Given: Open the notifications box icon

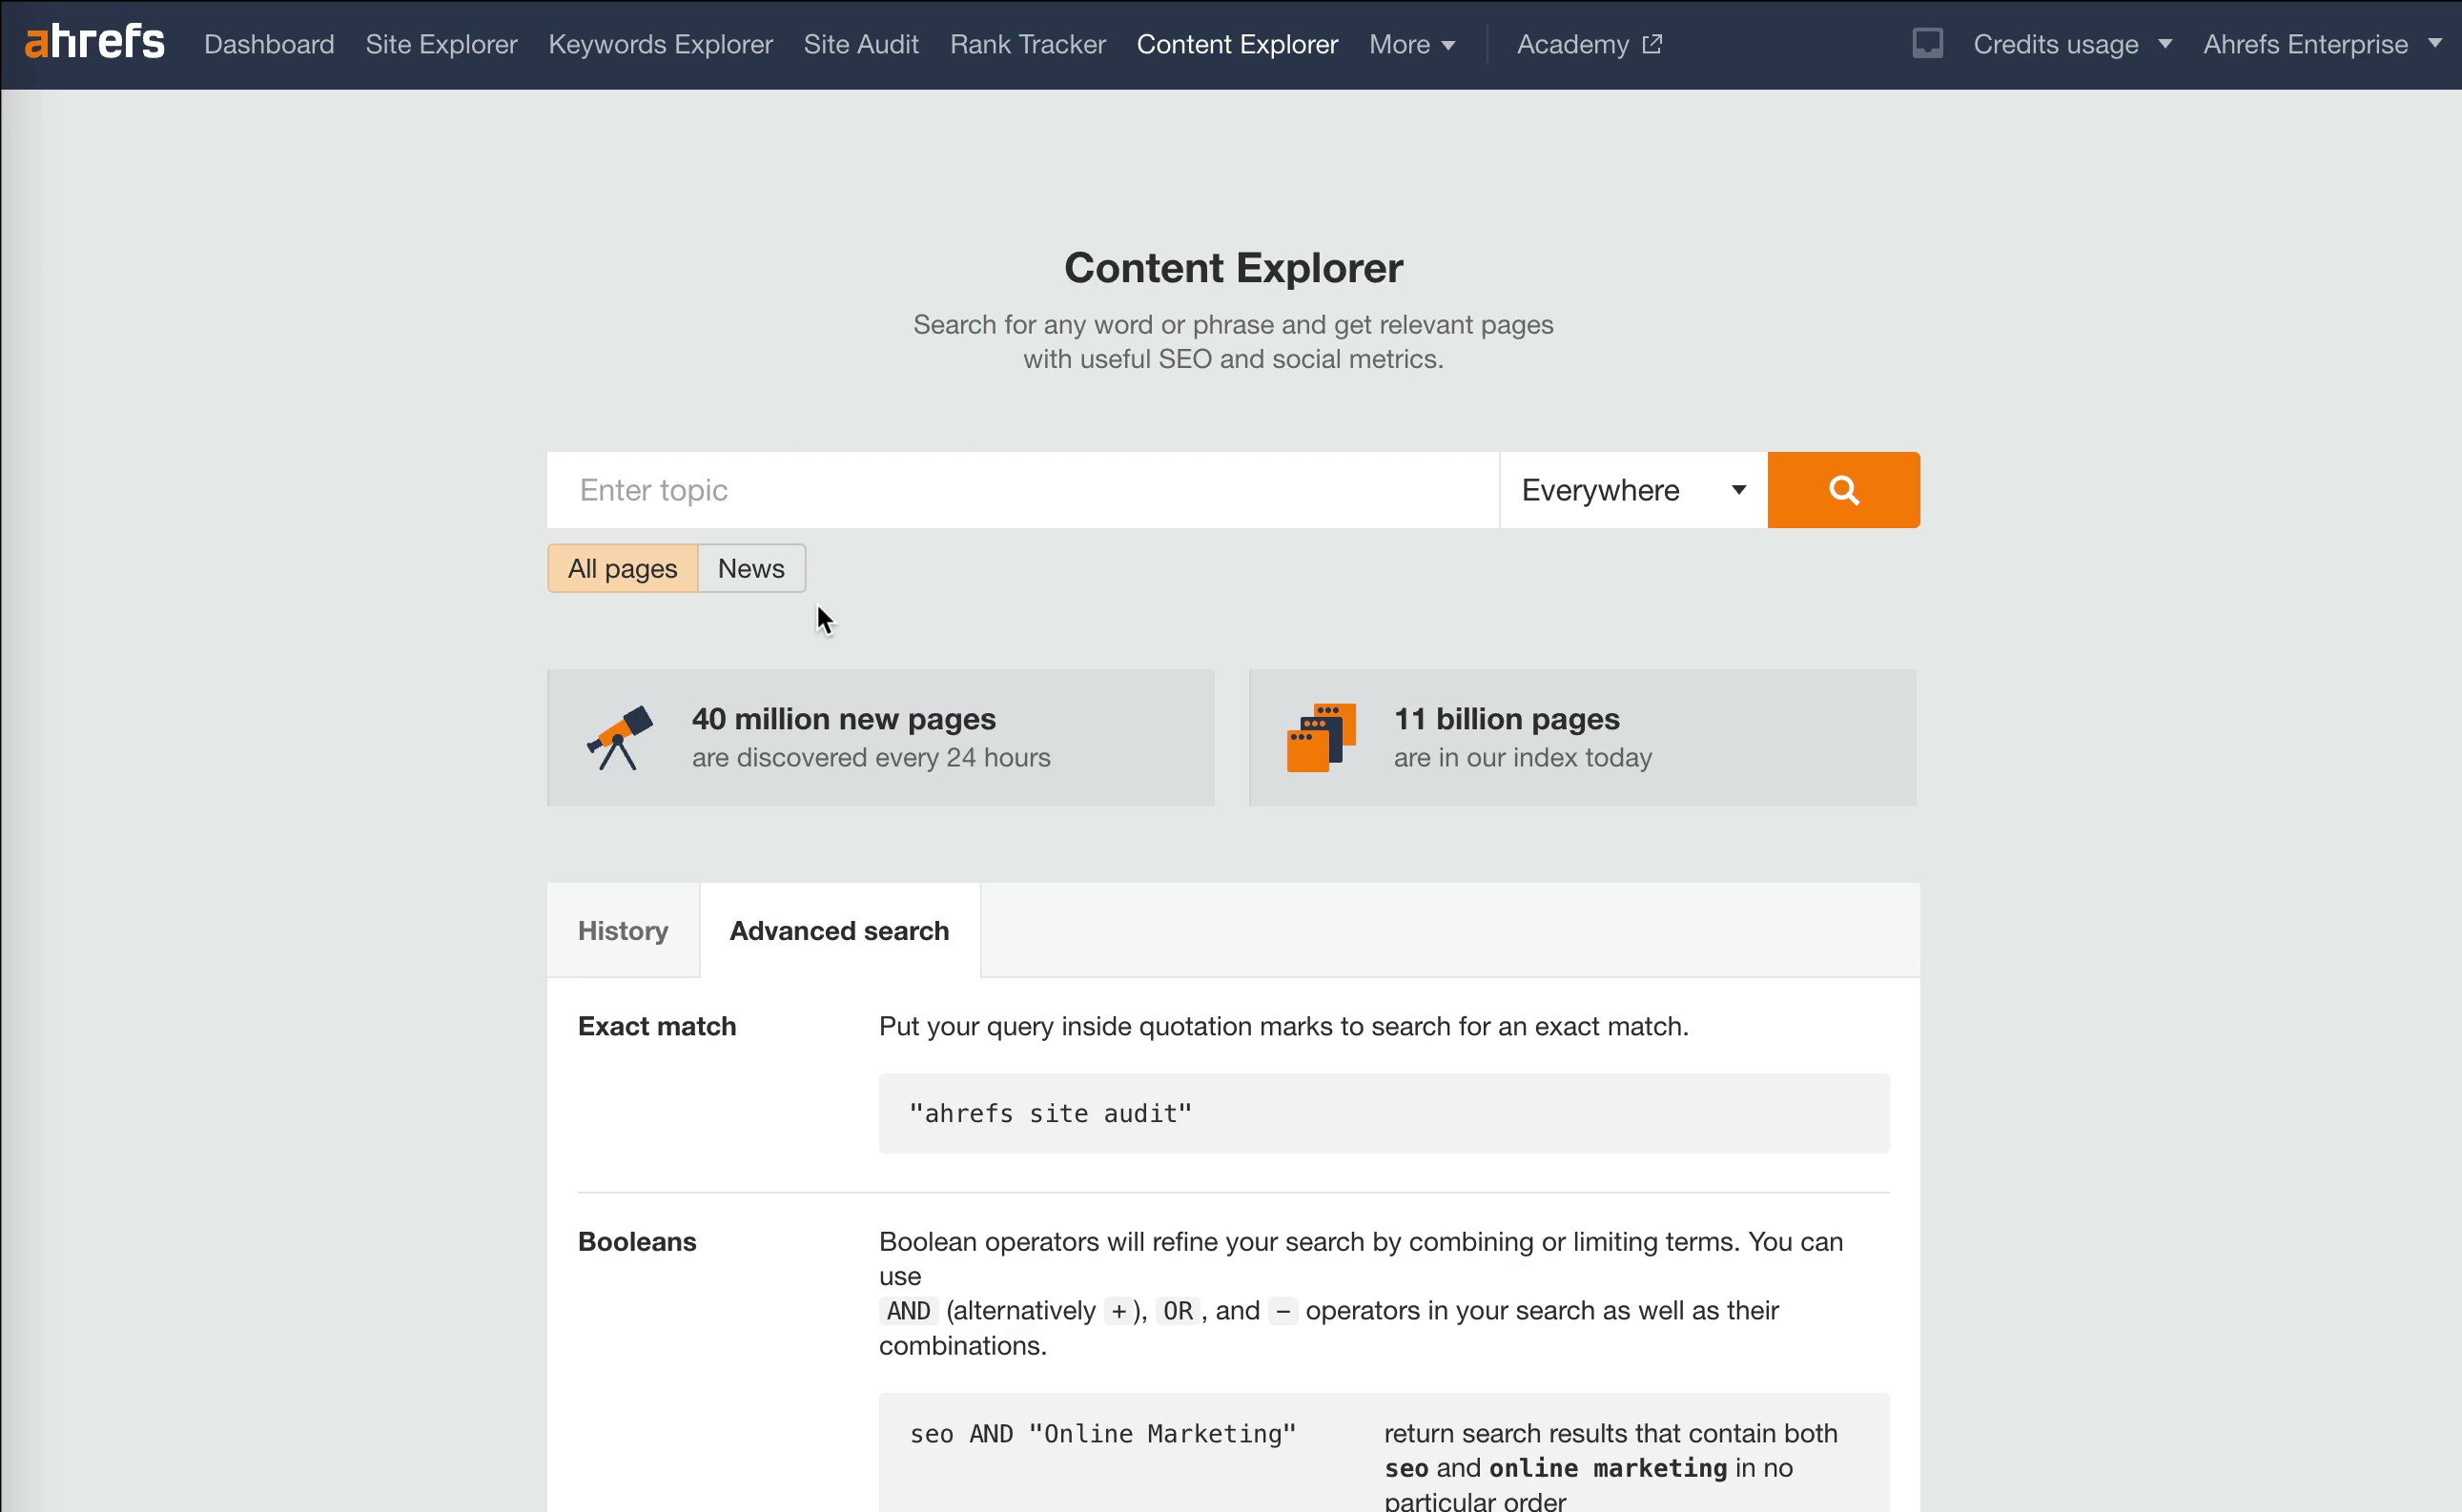Looking at the screenshot, I should (x=1927, y=44).
